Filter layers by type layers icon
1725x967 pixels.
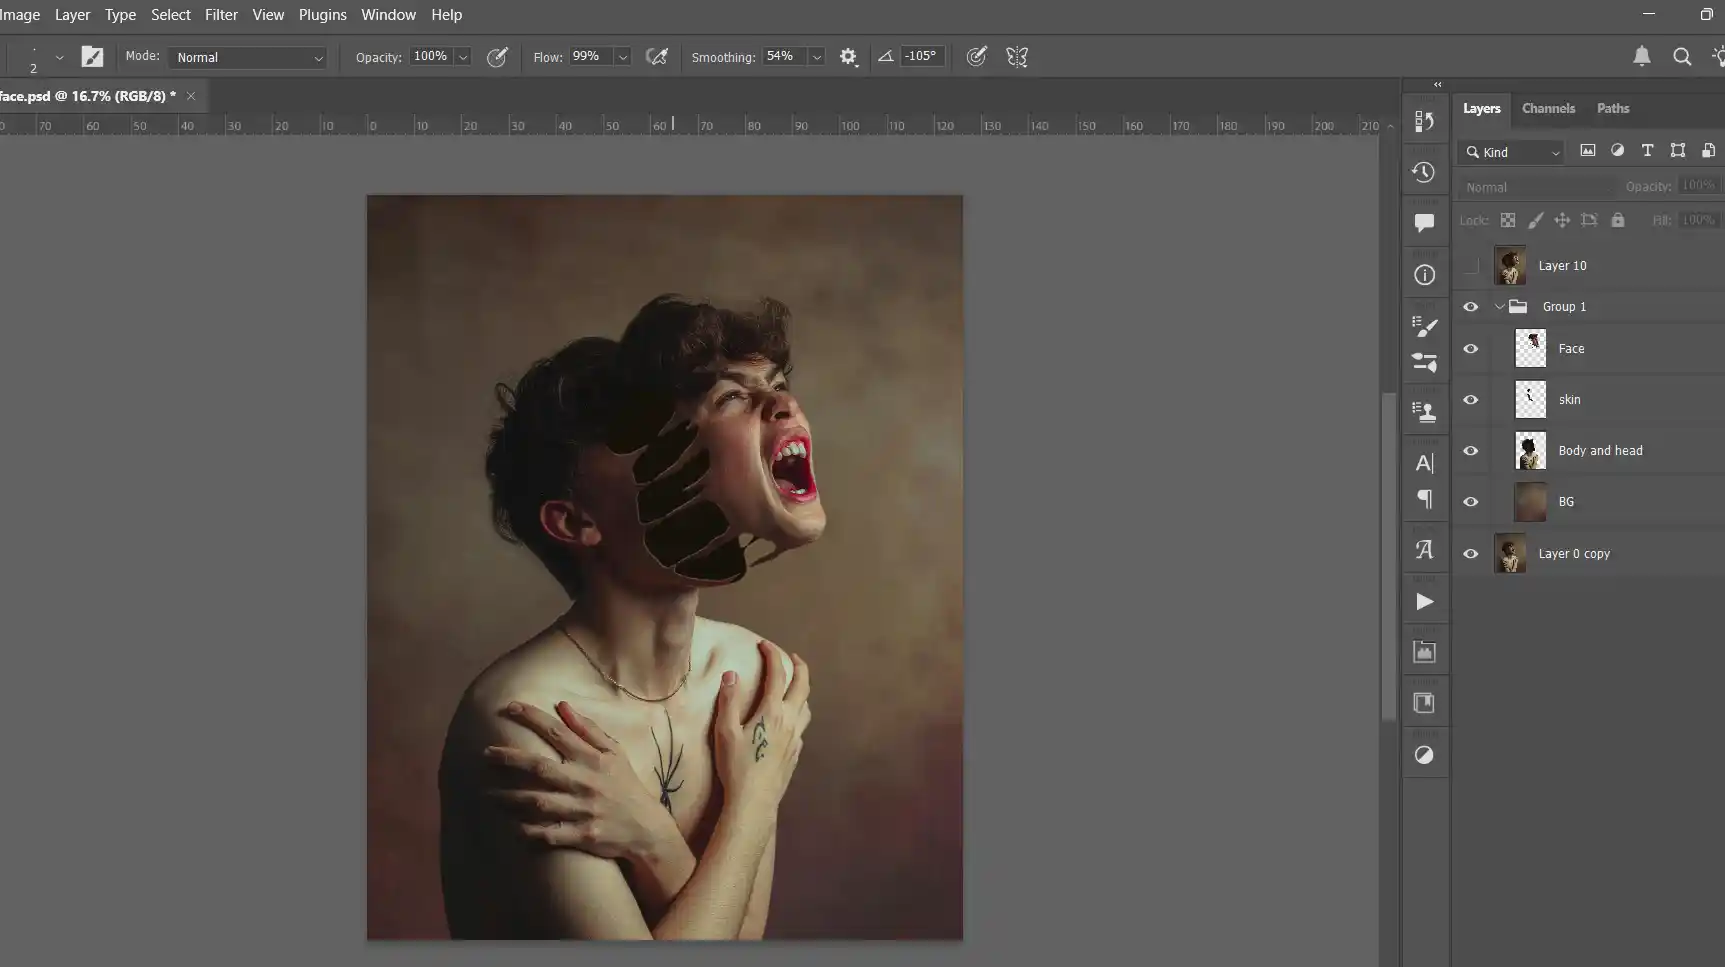click(x=1647, y=151)
